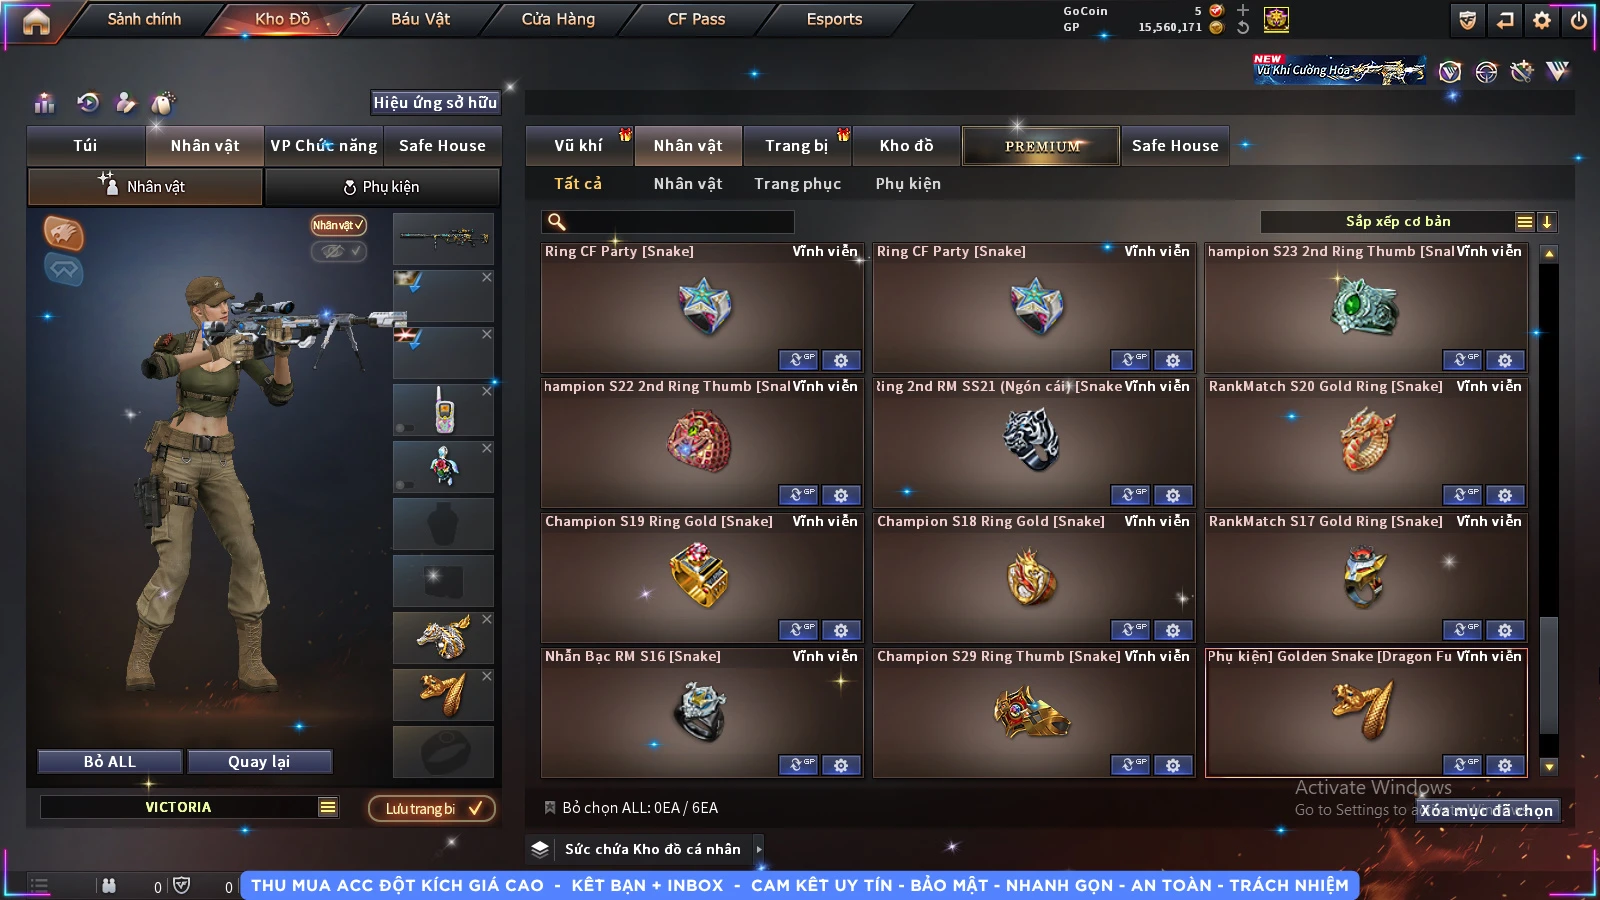Toggle the Nhân vật display checkbox

[339, 225]
